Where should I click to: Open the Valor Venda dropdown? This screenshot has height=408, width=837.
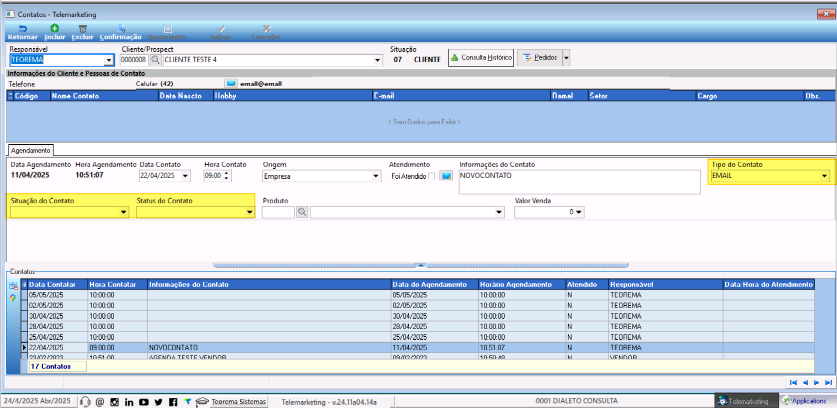click(579, 212)
